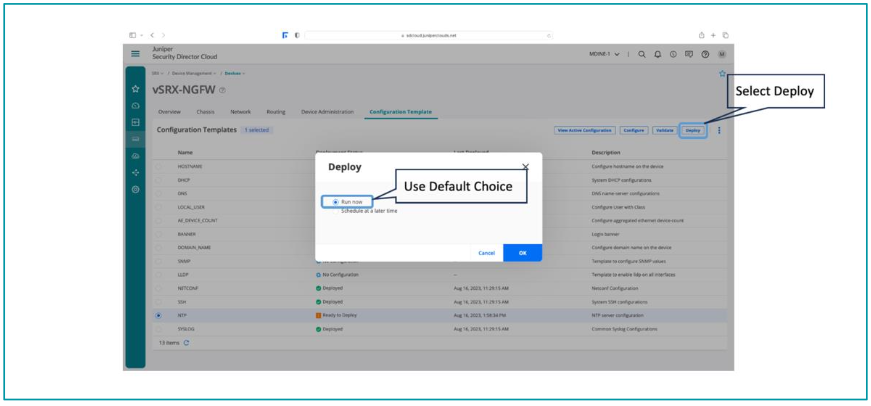This screenshot has height=406, width=871.
Task: Select the NTP template row radio button
Action: click(x=158, y=315)
